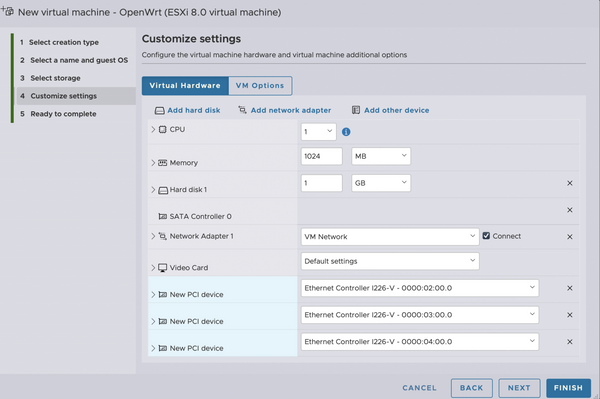Click the NEXT button

point(519,388)
